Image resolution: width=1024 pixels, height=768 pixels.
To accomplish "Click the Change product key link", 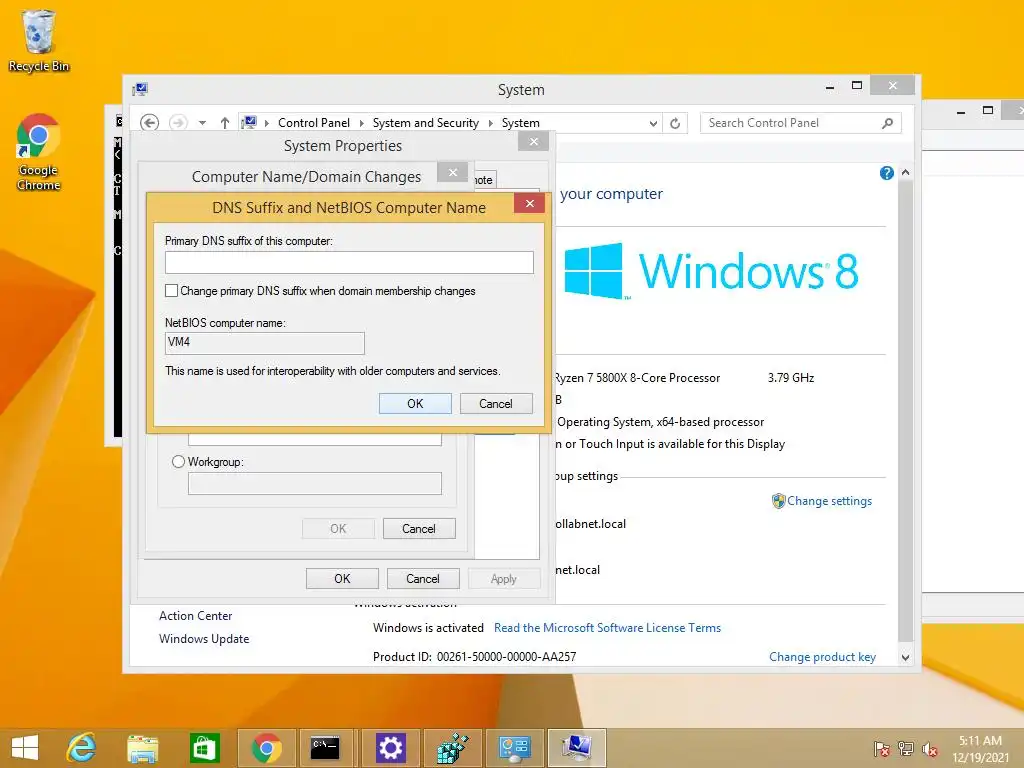I will (x=822, y=657).
